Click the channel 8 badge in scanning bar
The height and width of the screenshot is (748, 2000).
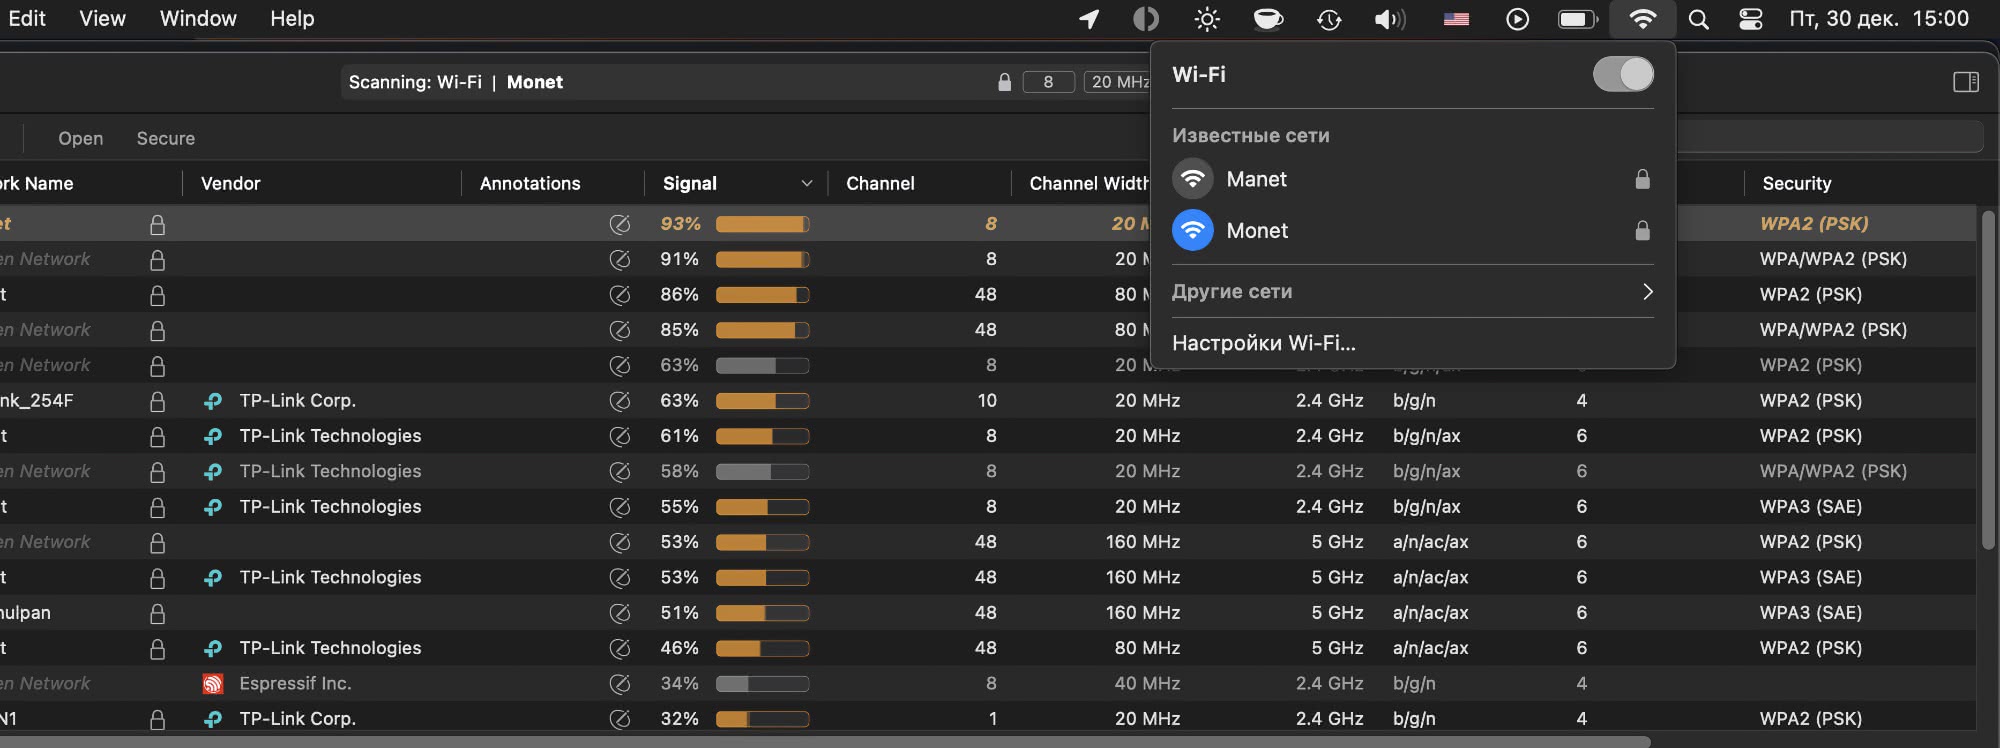tap(1048, 82)
